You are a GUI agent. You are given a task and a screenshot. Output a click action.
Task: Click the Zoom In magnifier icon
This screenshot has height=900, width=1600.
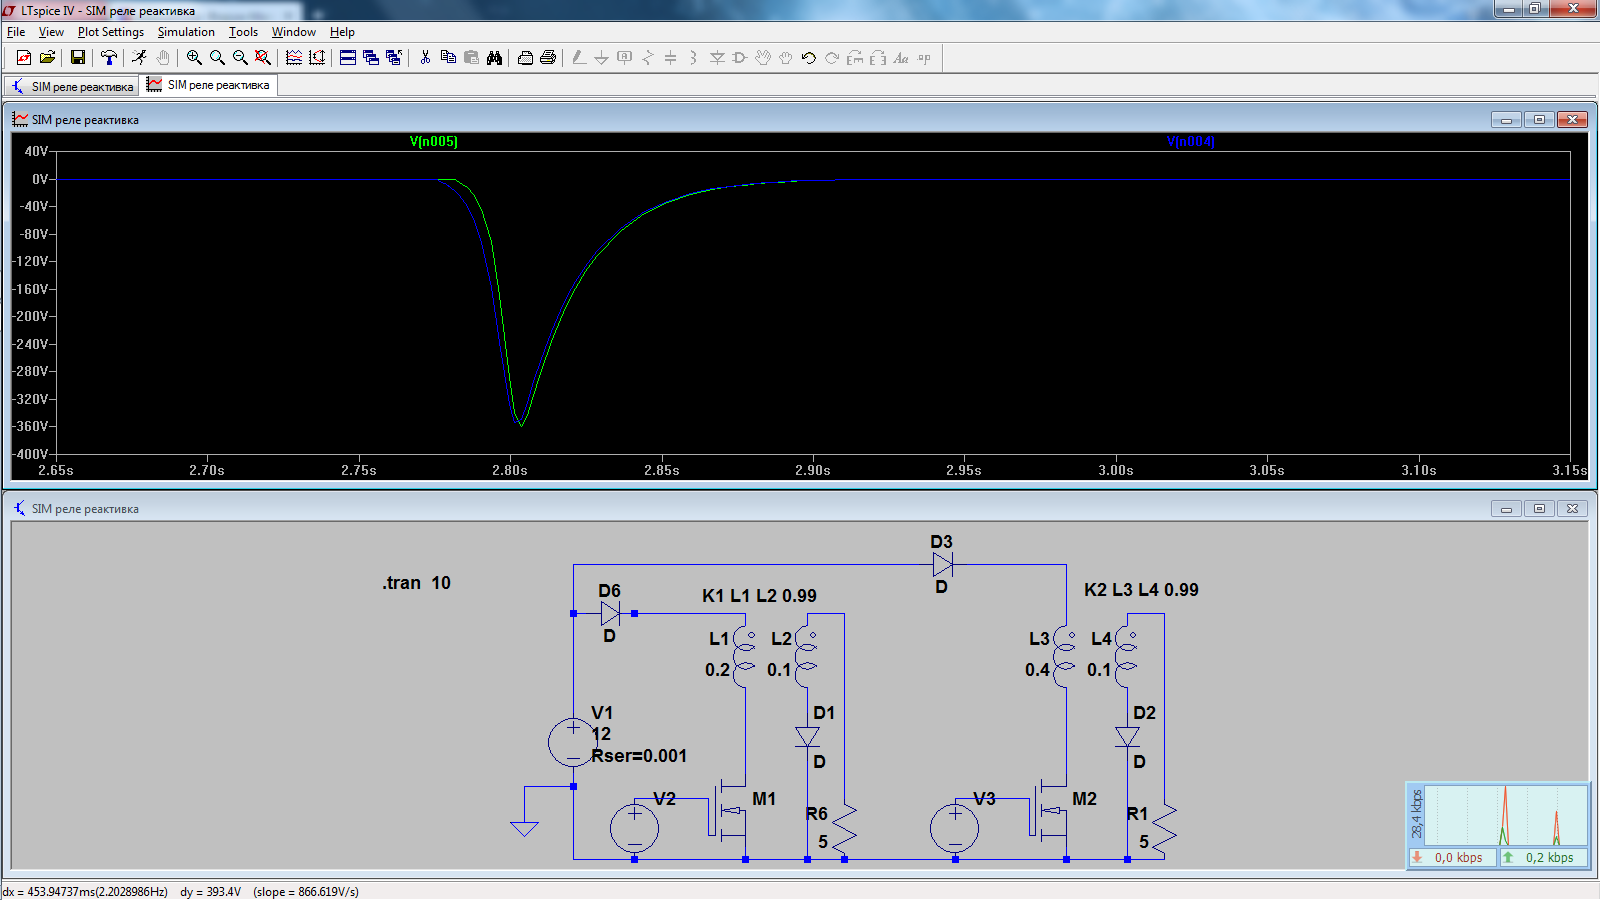click(194, 58)
